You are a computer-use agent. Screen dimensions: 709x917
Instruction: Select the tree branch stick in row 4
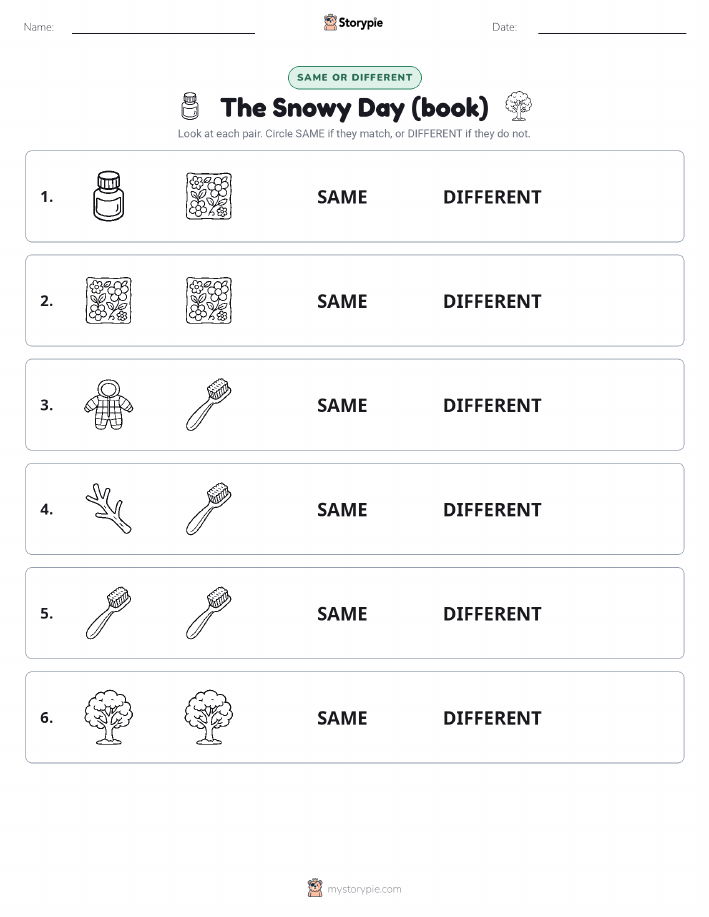pos(108,508)
